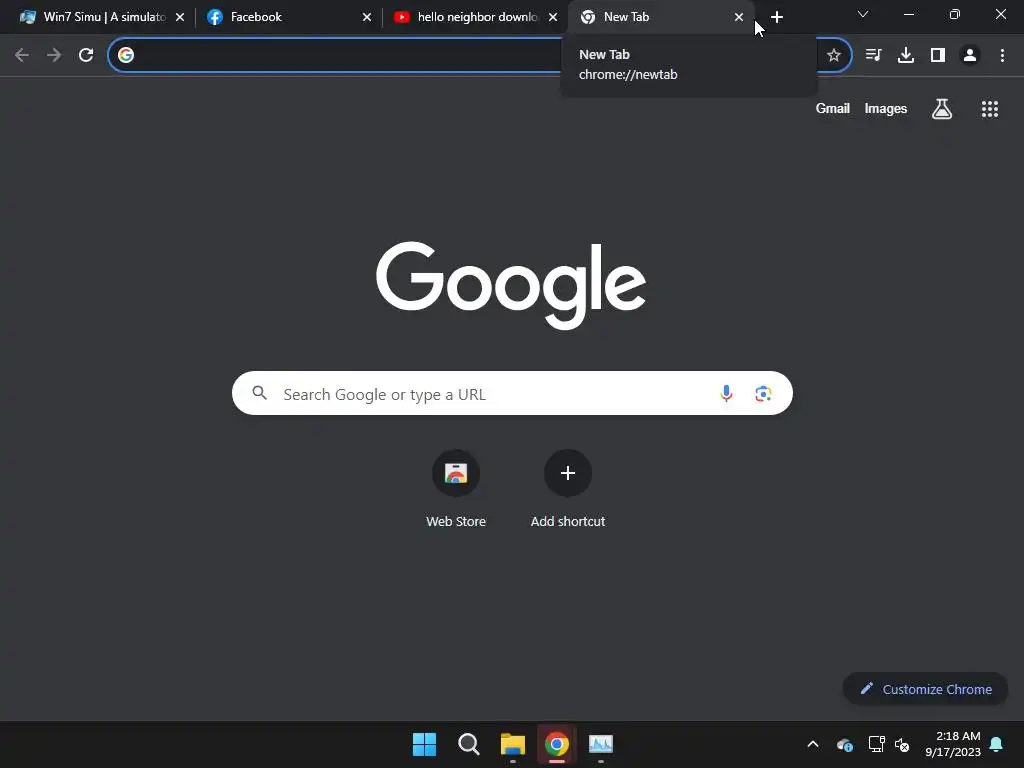Open the media controls icon
Viewport: 1024px width, 768px height.
click(873, 55)
